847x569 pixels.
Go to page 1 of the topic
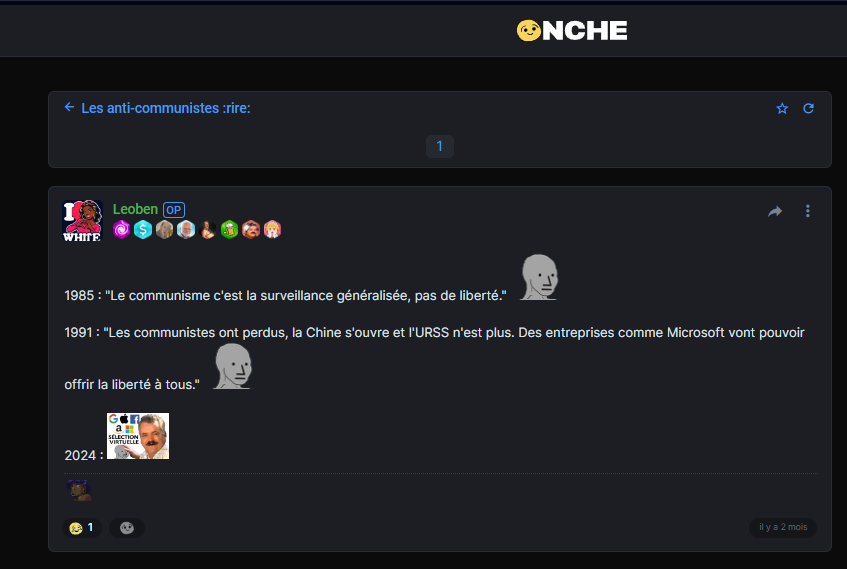(440, 146)
